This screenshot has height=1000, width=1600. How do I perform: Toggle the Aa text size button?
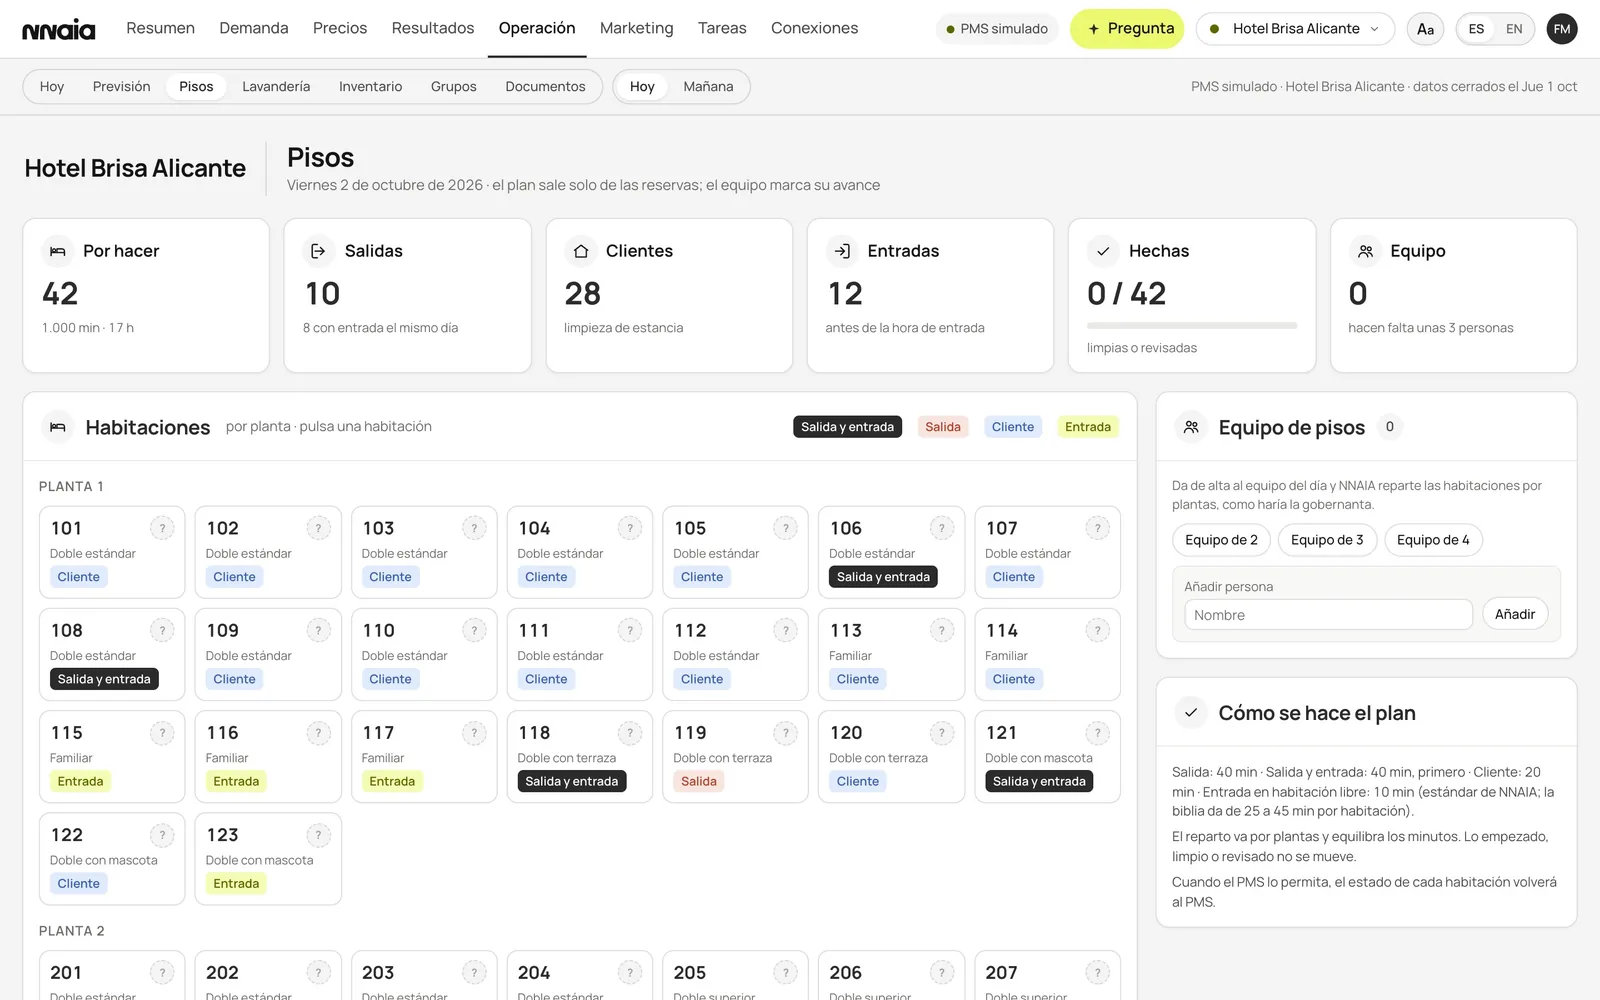(1425, 29)
